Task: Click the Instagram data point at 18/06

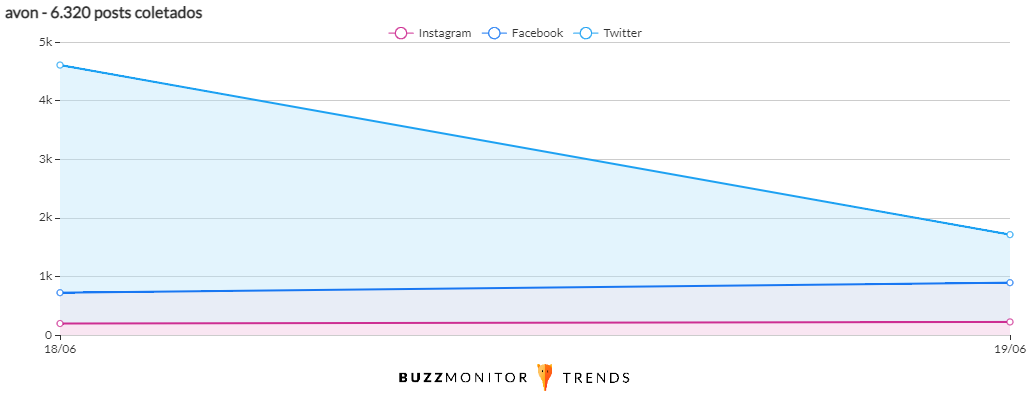Action: [60, 324]
